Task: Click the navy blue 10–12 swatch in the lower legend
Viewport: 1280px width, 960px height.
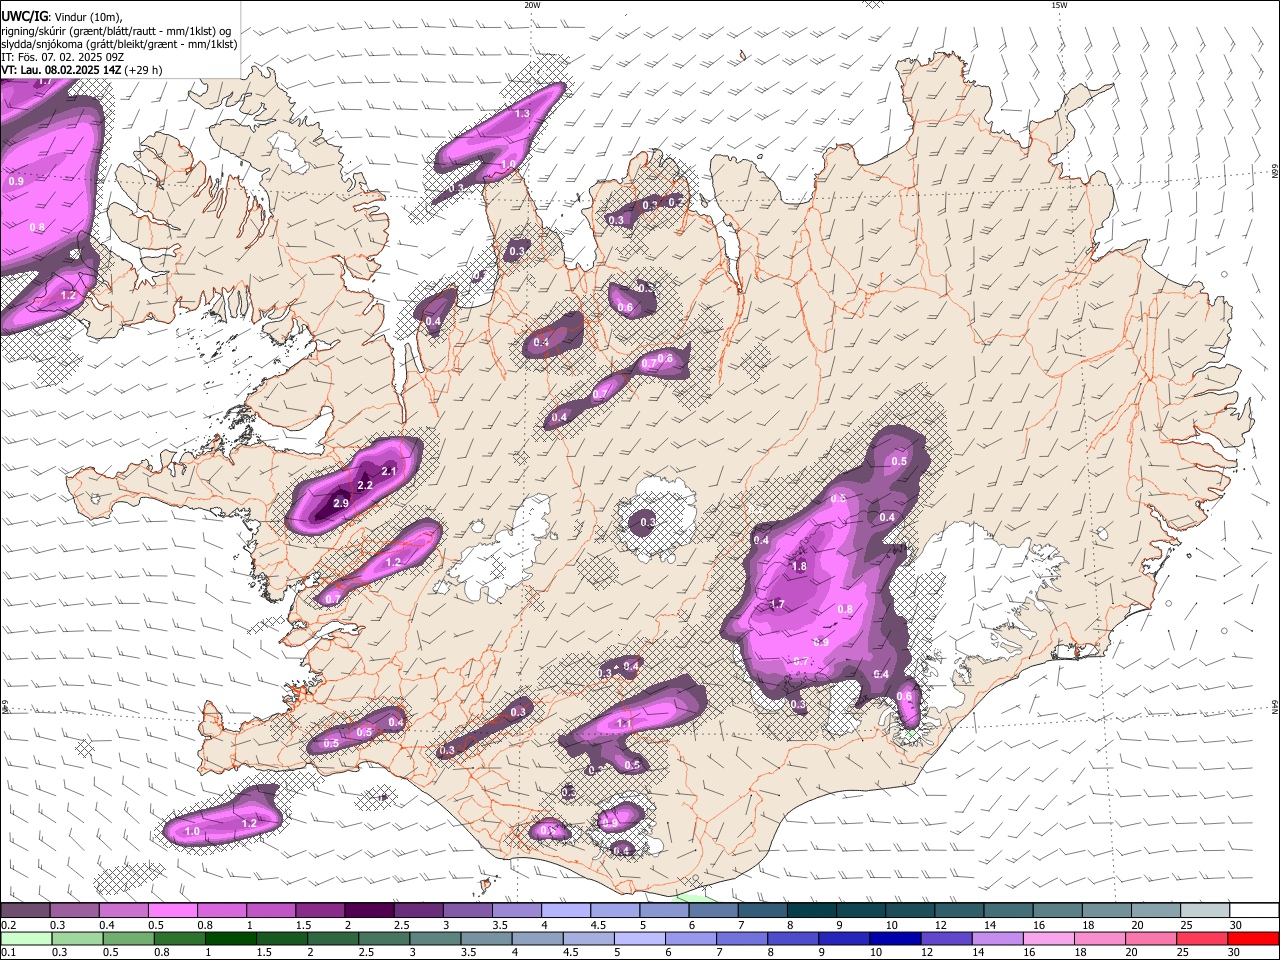Action: pos(895,939)
